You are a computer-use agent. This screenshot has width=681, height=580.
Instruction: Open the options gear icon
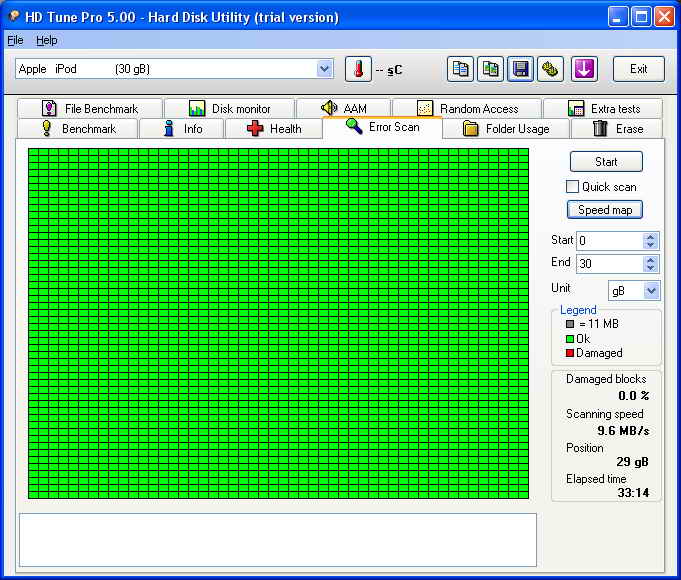pos(550,69)
